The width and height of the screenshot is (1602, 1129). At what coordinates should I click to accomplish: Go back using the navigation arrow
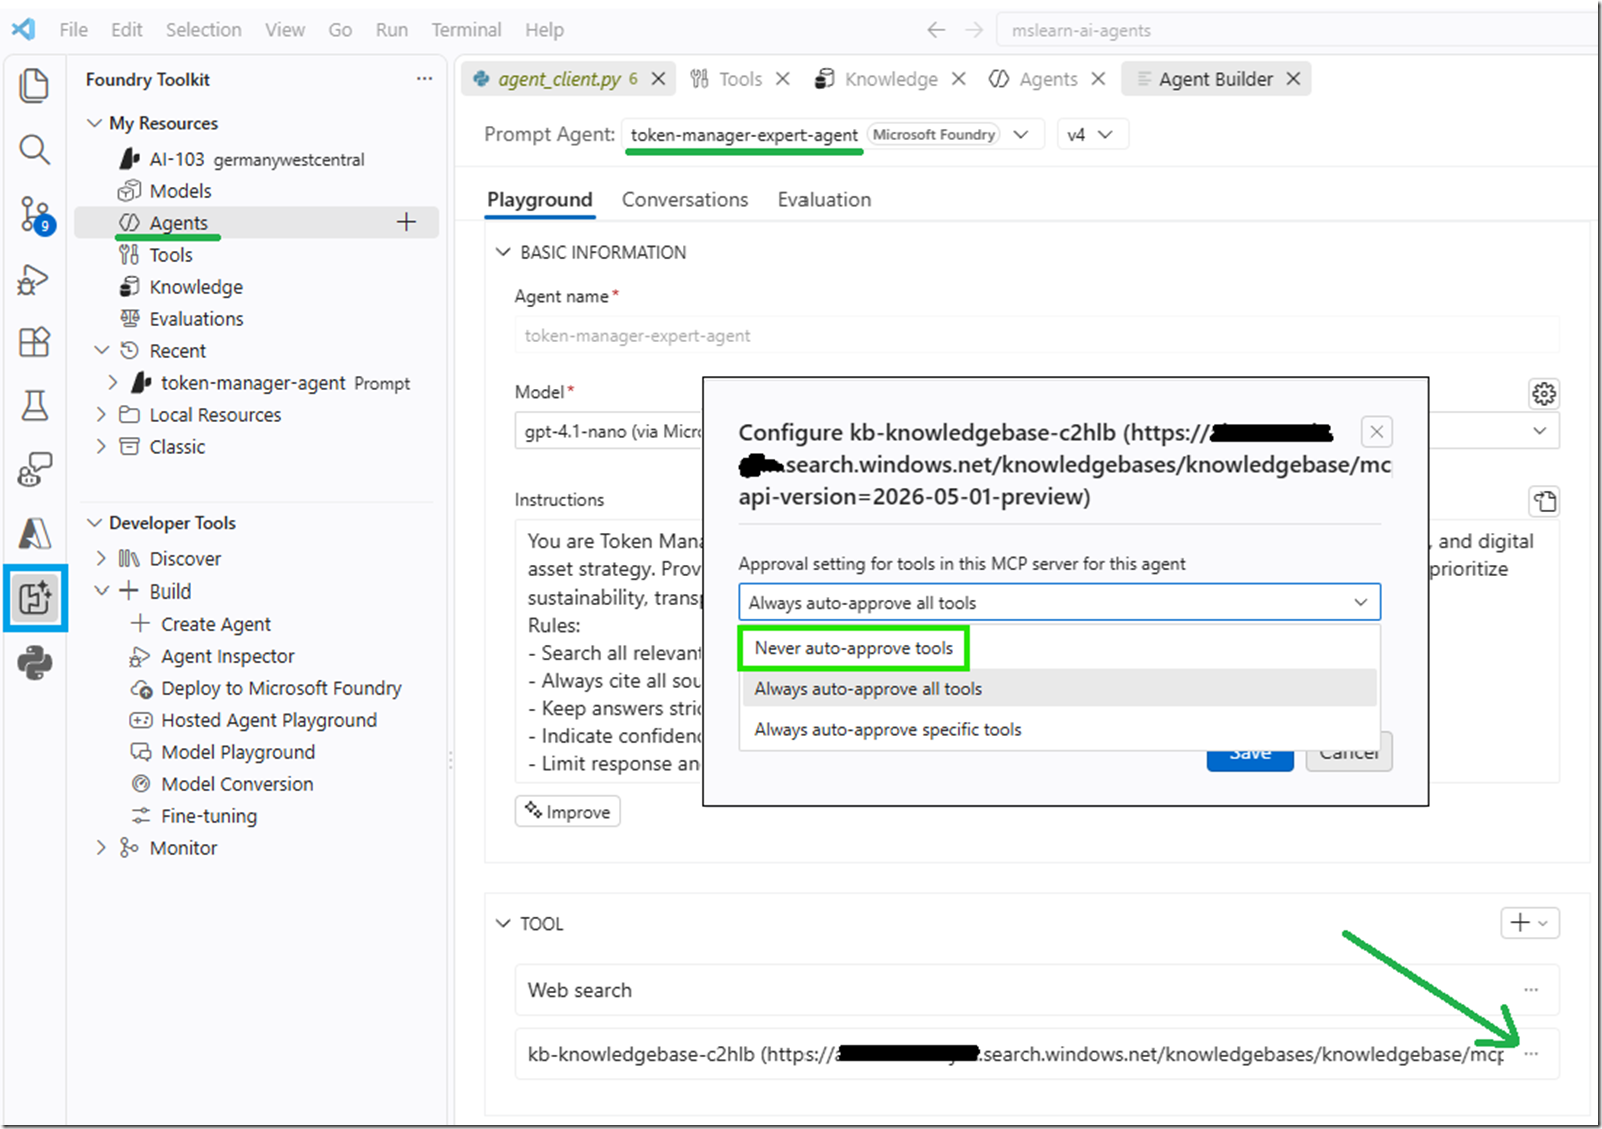[936, 30]
